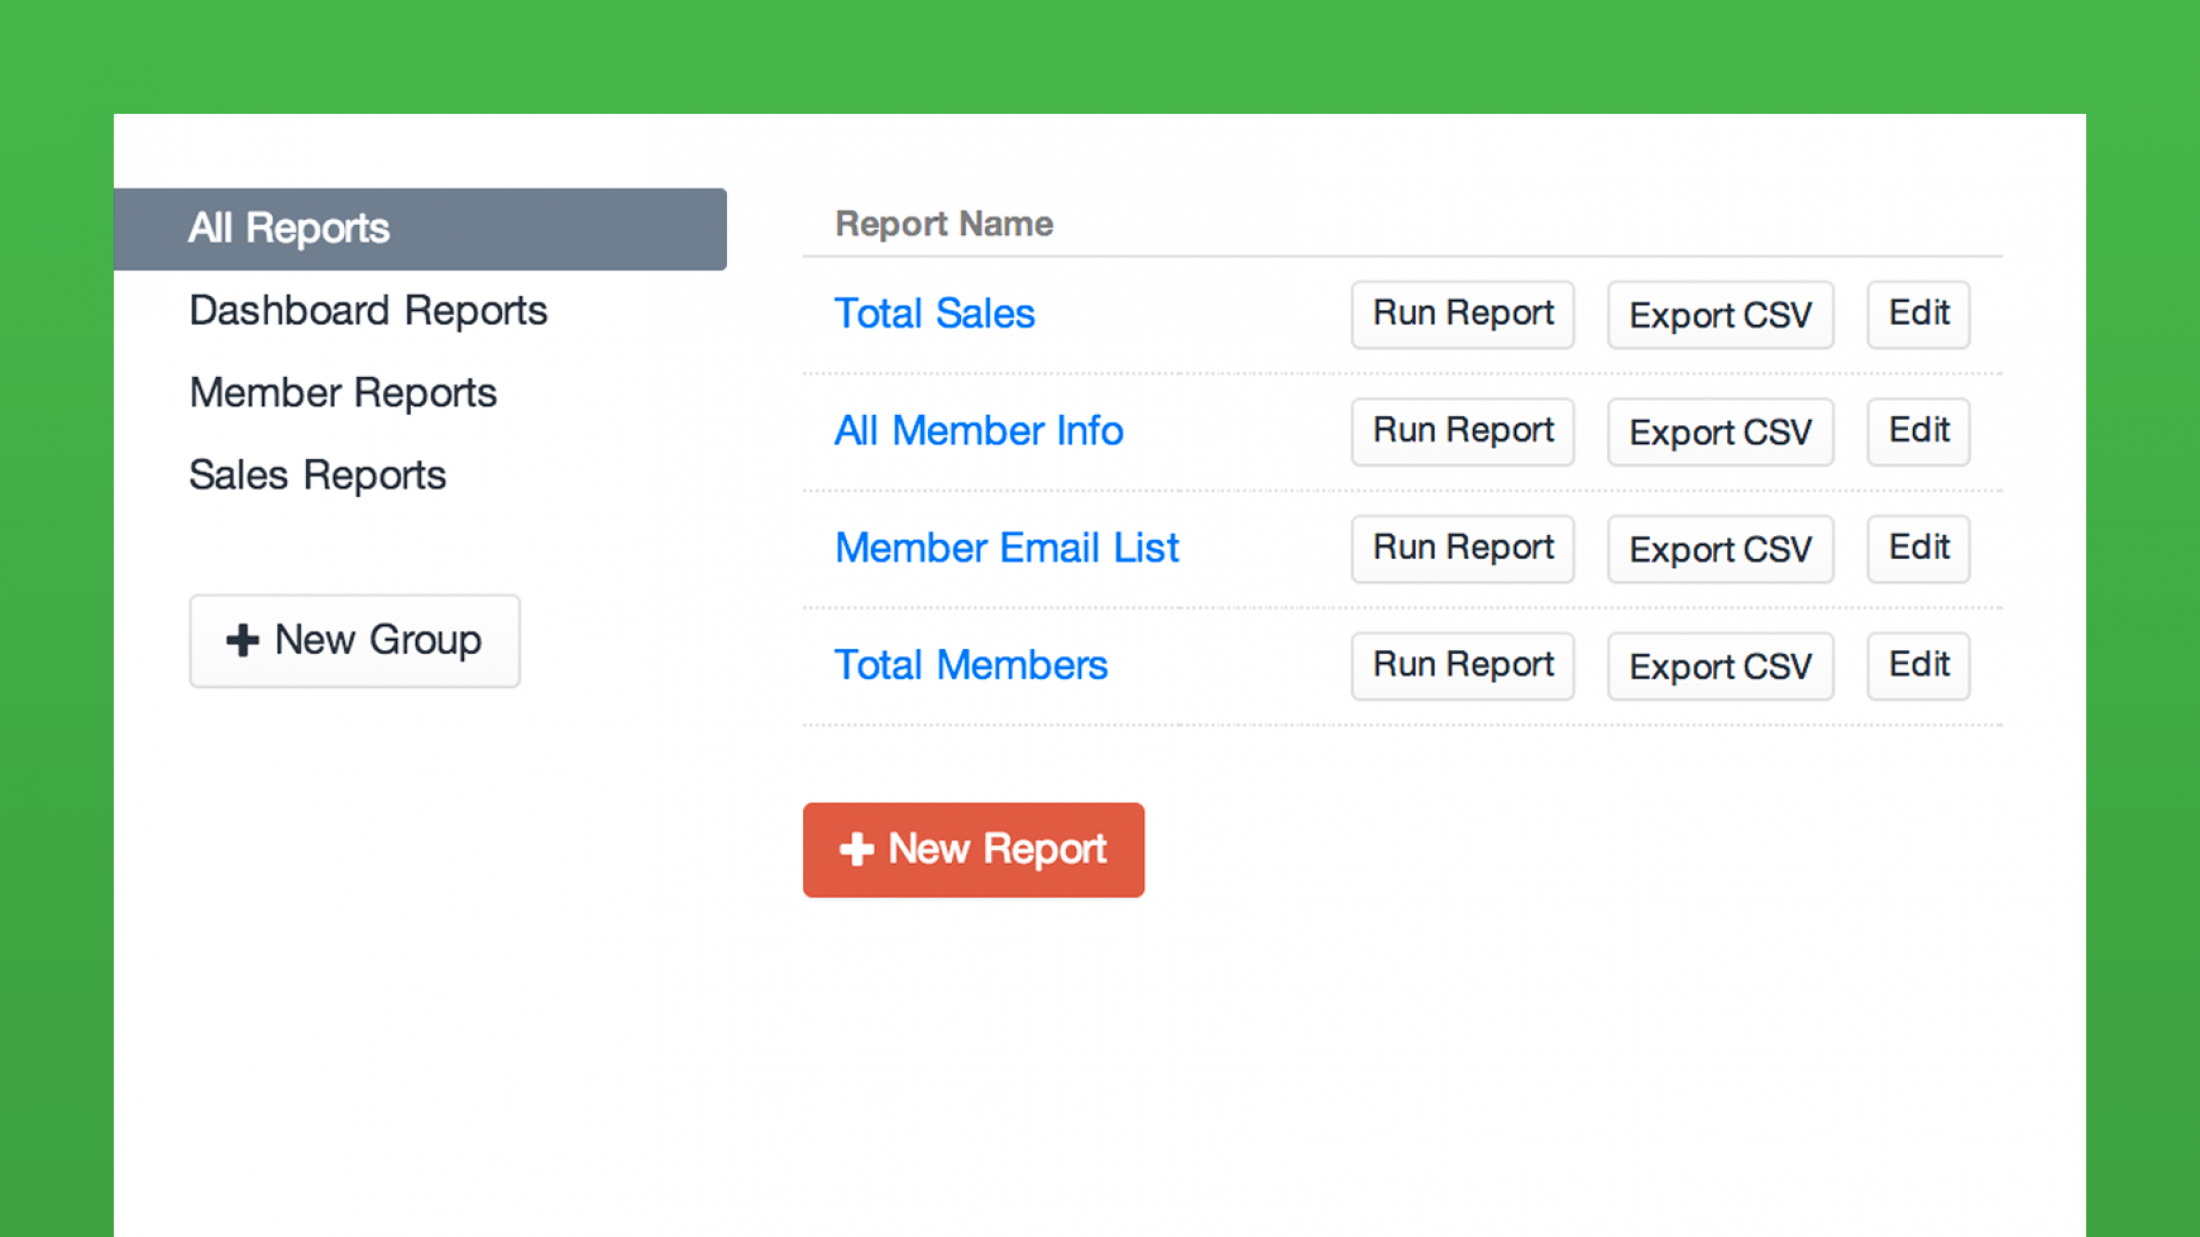This screenshot has width=2200, height=1237.
Task: Run the Member Email List report
Action: pyautogui.click(x=1461, y=548)
